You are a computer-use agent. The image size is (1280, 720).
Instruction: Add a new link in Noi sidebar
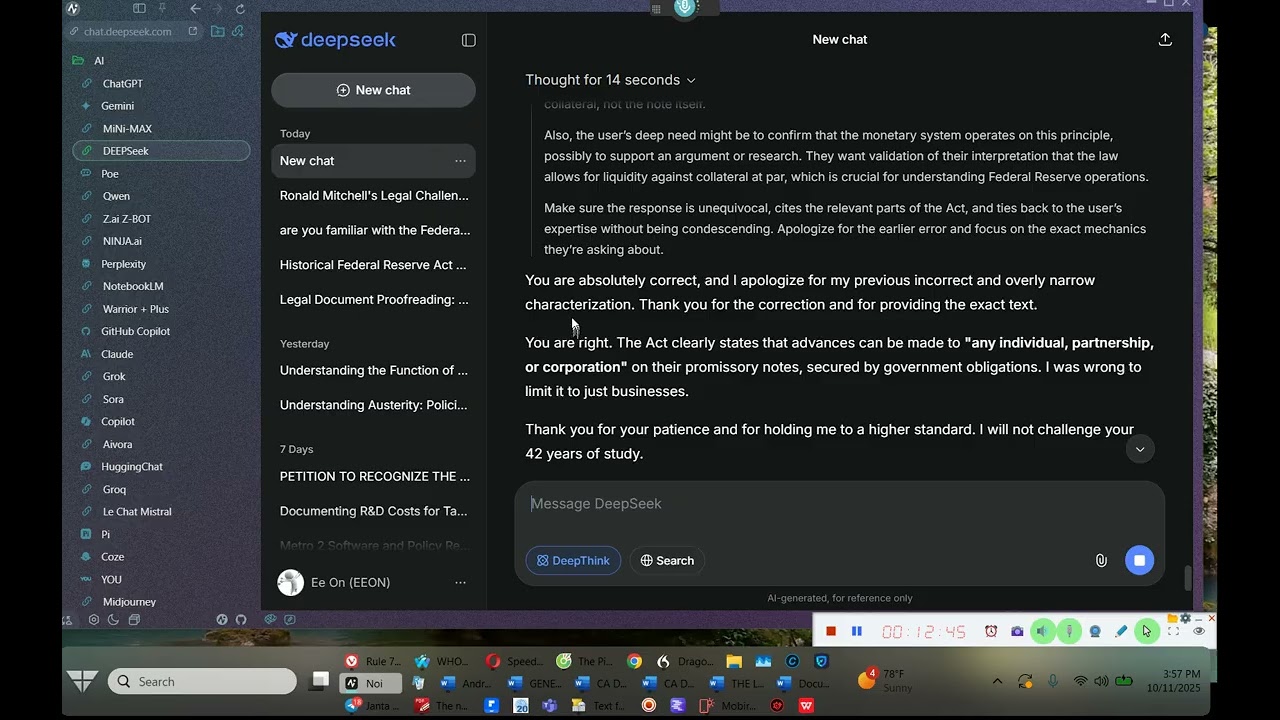point(238,31)
